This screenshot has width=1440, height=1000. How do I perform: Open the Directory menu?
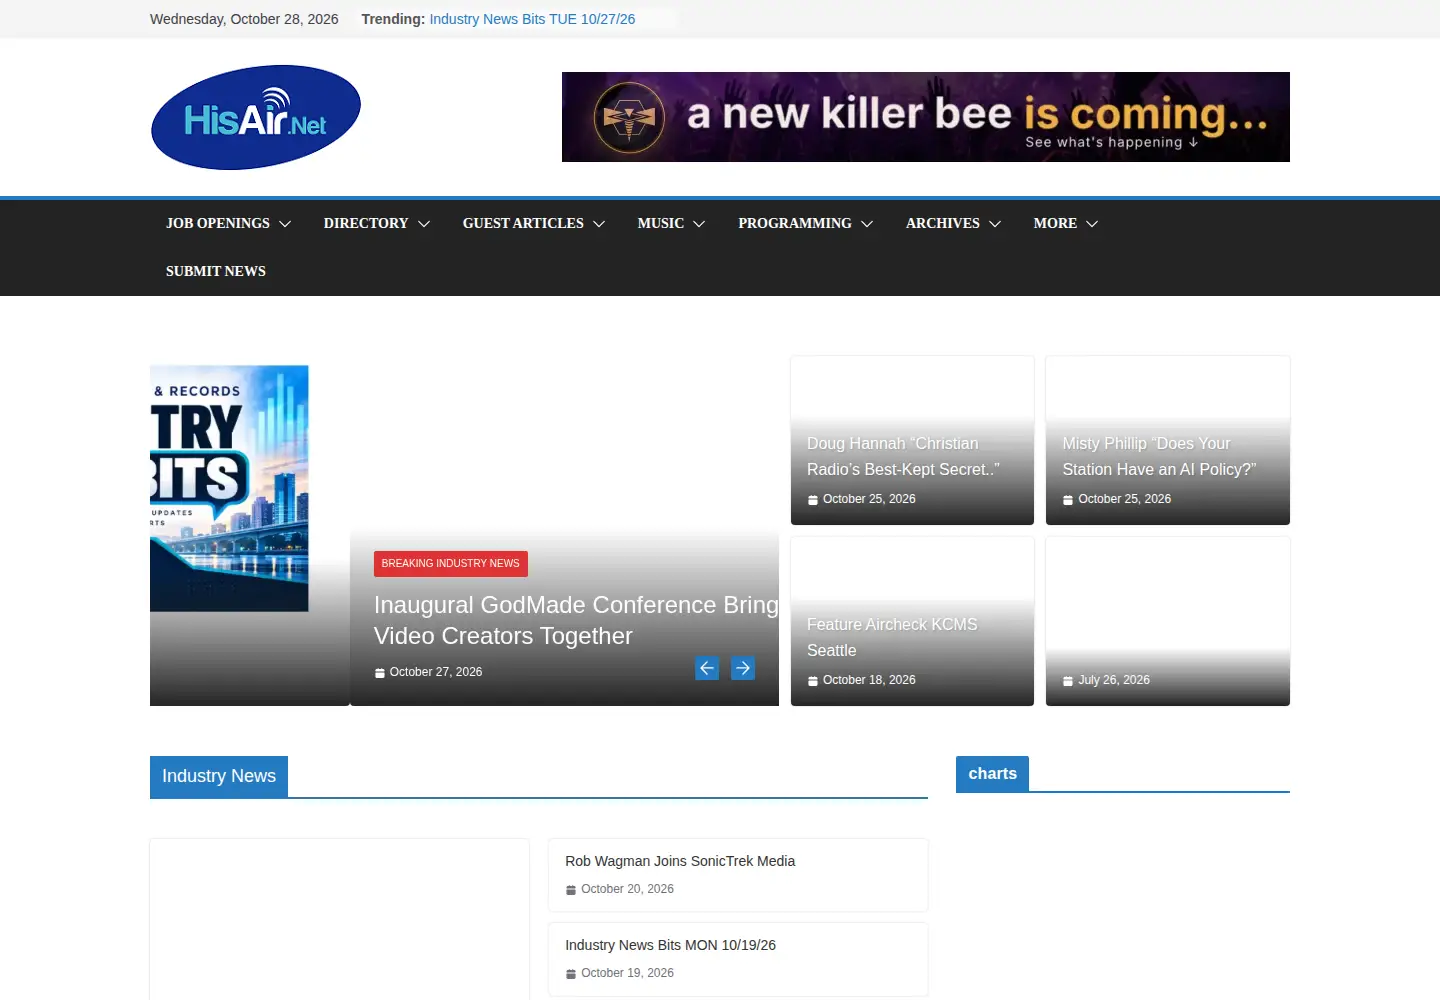366,223
